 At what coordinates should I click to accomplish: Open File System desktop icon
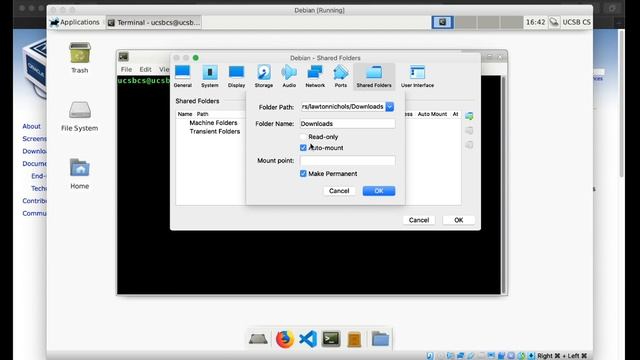click(80, 116)
